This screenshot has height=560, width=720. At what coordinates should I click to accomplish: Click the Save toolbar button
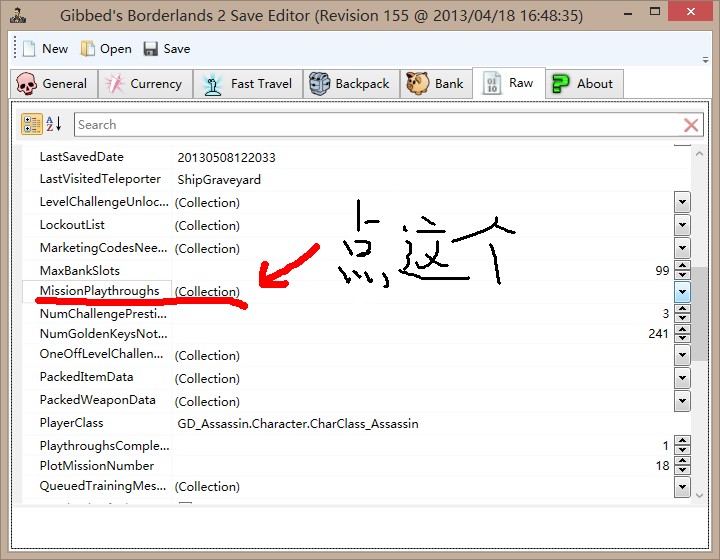pyautogui.click(x=167, y=49)
